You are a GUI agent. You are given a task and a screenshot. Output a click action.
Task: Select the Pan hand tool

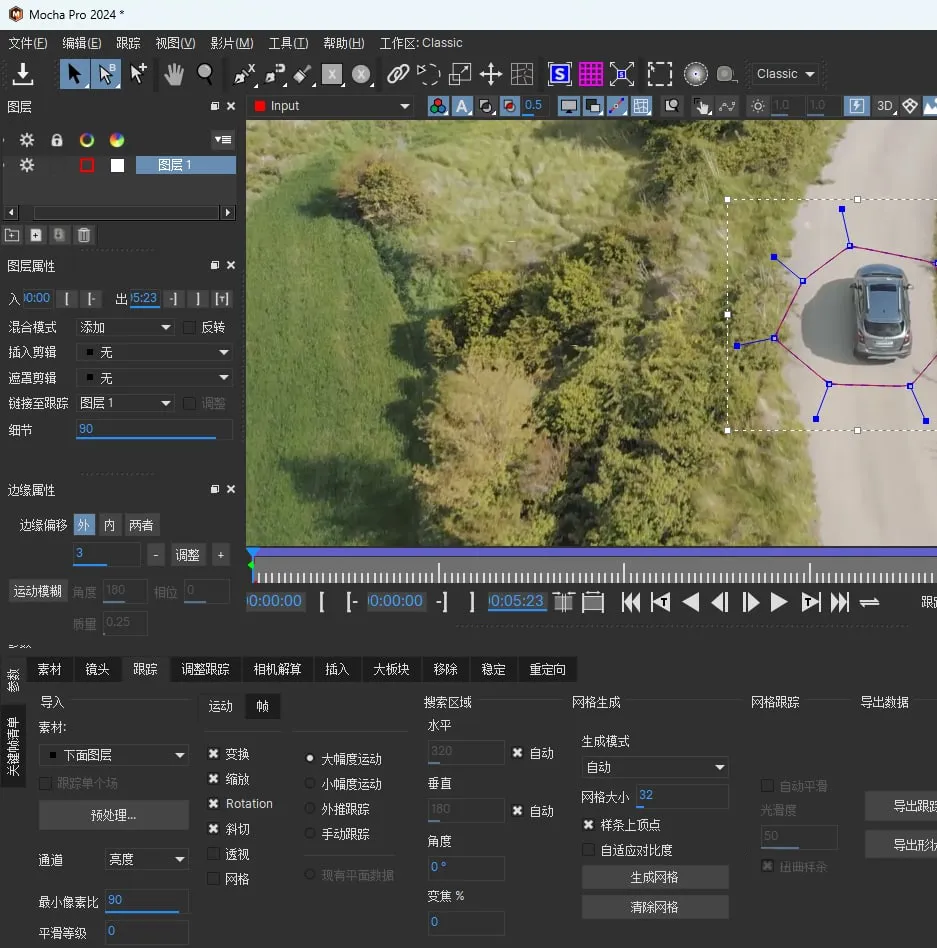pyautogui.click(x=174, y=74)
